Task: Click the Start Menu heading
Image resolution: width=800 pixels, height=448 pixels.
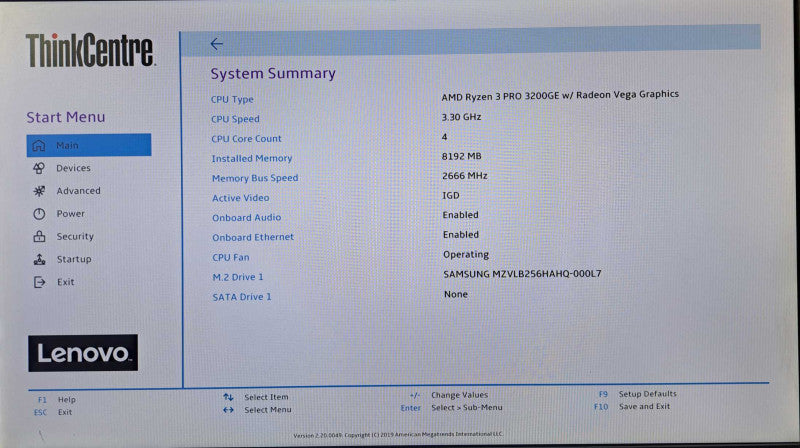Action: (66, 117)
